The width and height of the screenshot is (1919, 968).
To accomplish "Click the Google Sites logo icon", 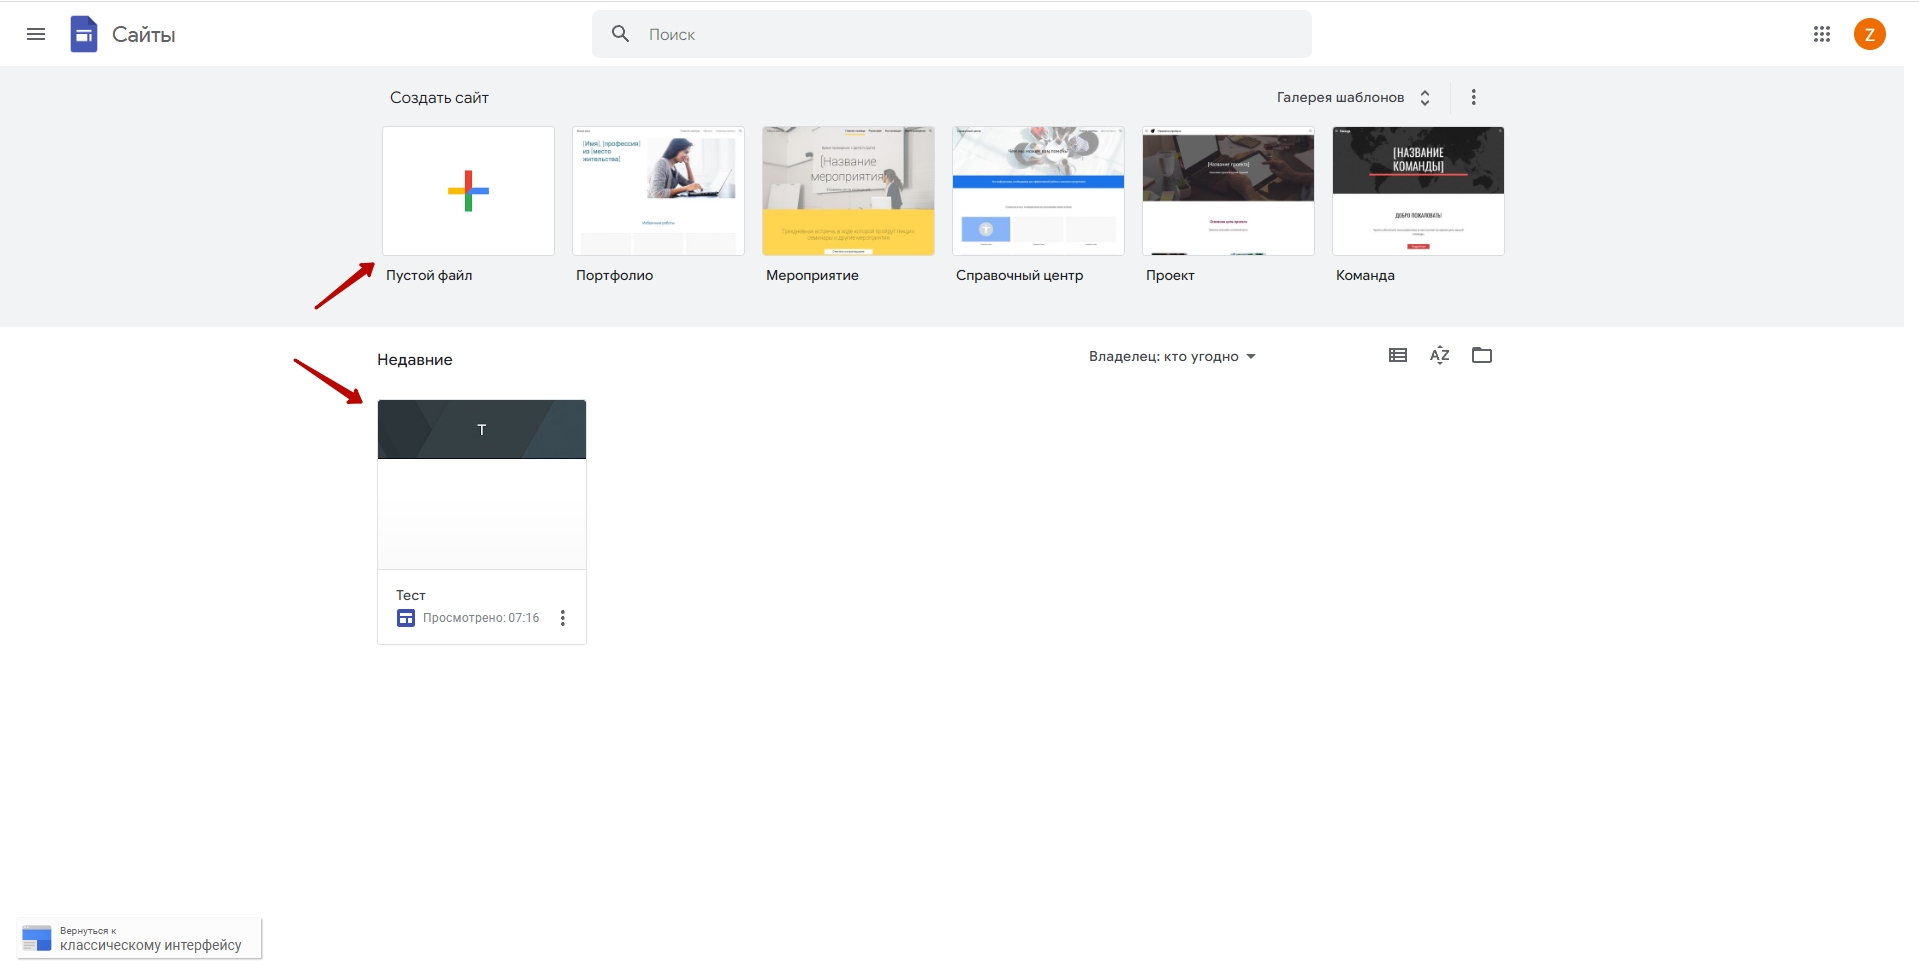I will click(84, 34).
